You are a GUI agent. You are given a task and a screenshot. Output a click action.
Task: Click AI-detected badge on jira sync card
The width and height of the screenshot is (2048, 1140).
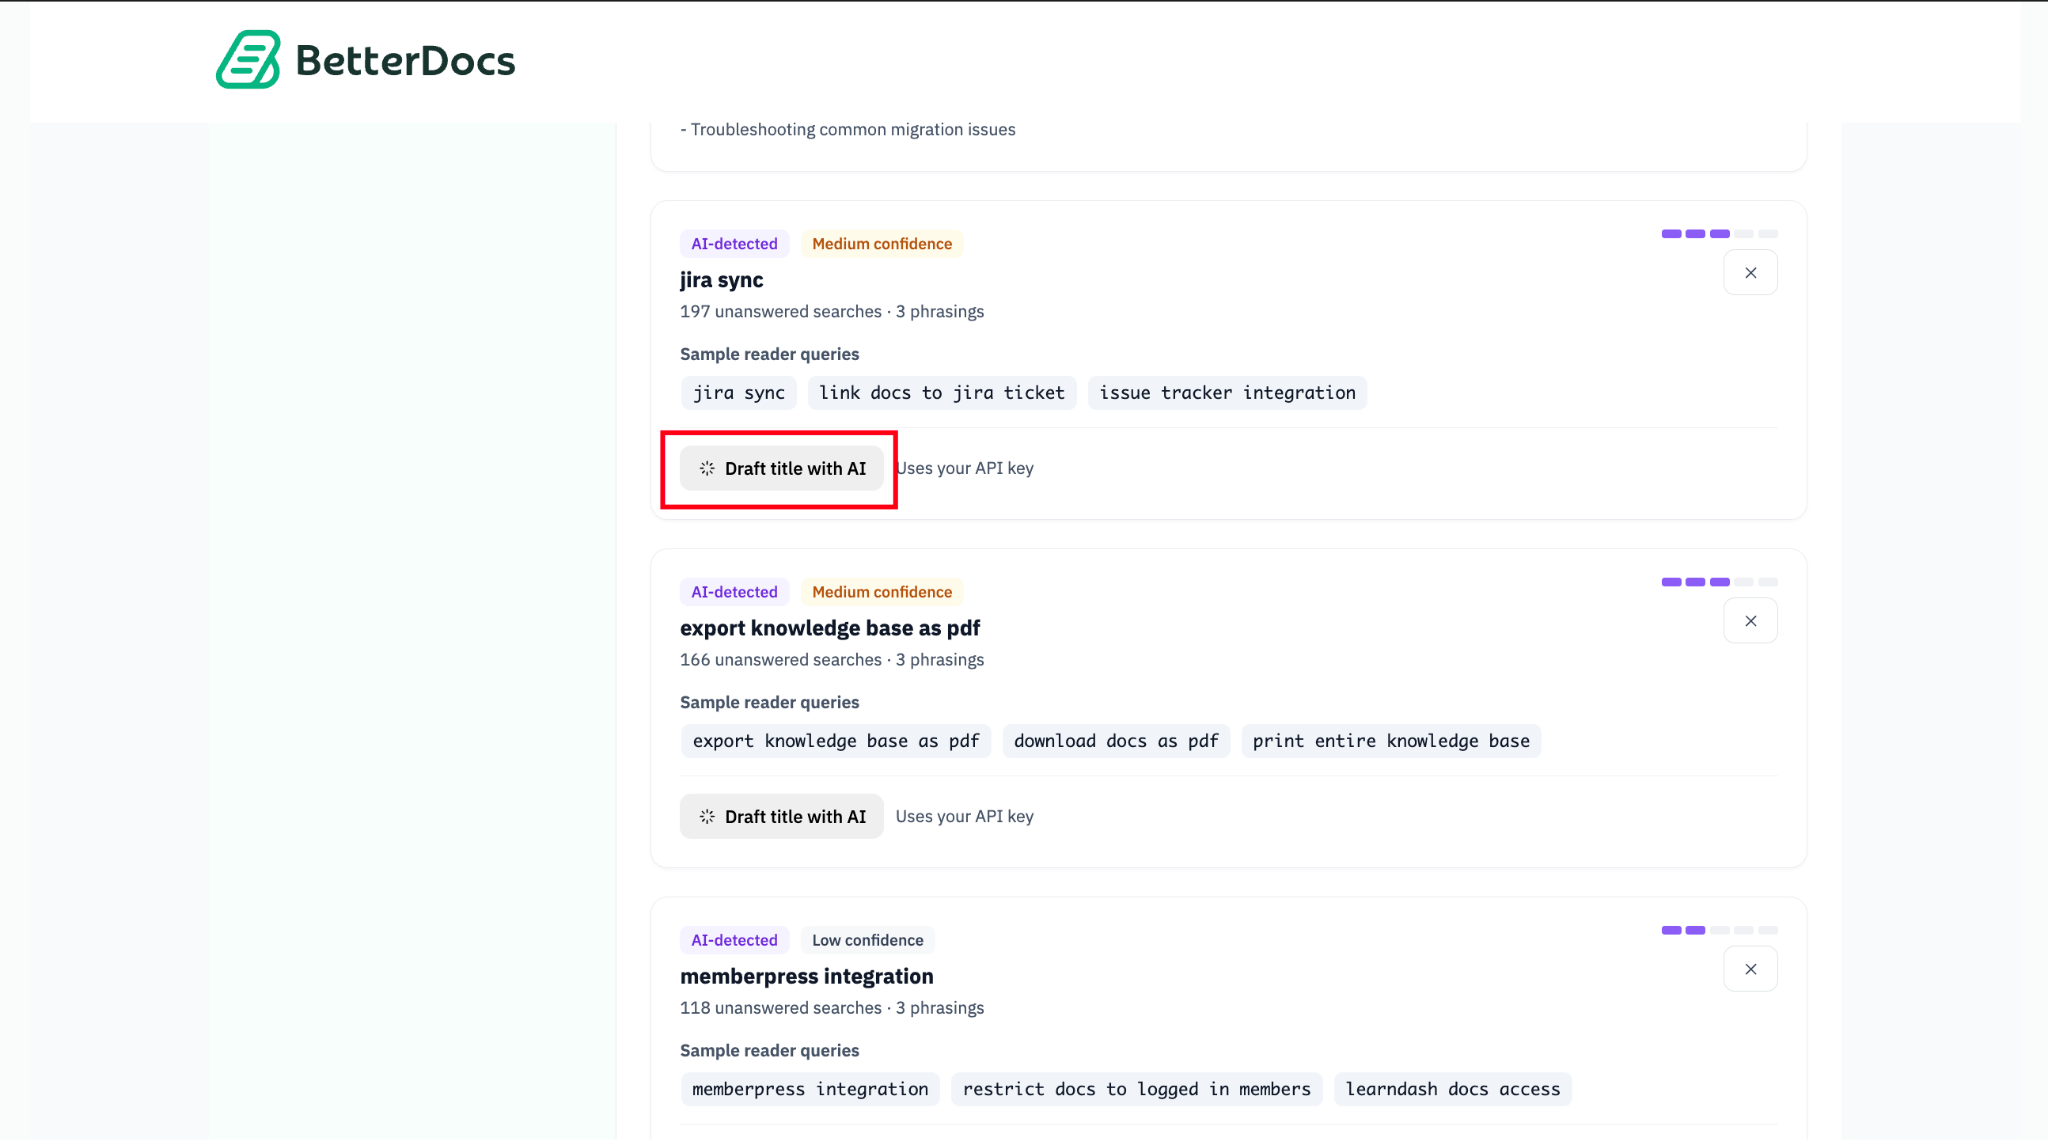tap(735, 244)
